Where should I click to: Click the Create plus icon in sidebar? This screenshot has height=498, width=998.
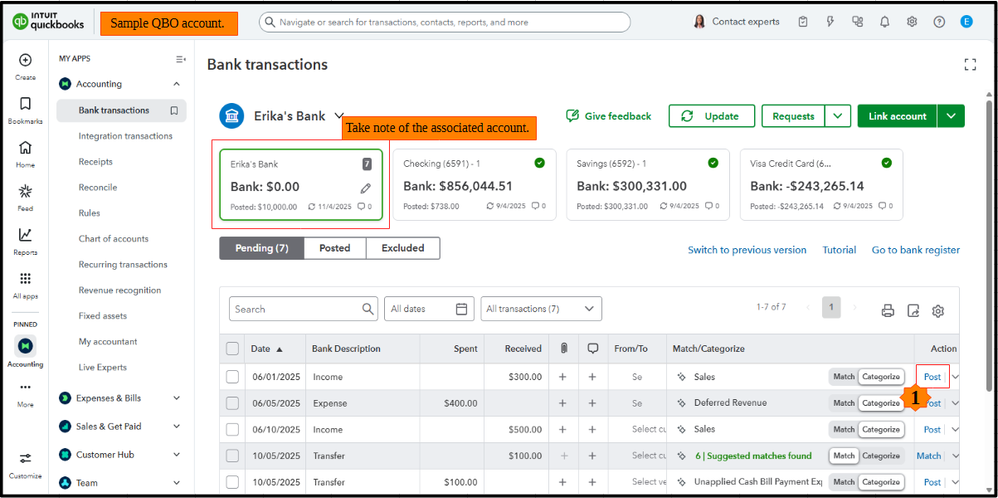coord(25,60)
